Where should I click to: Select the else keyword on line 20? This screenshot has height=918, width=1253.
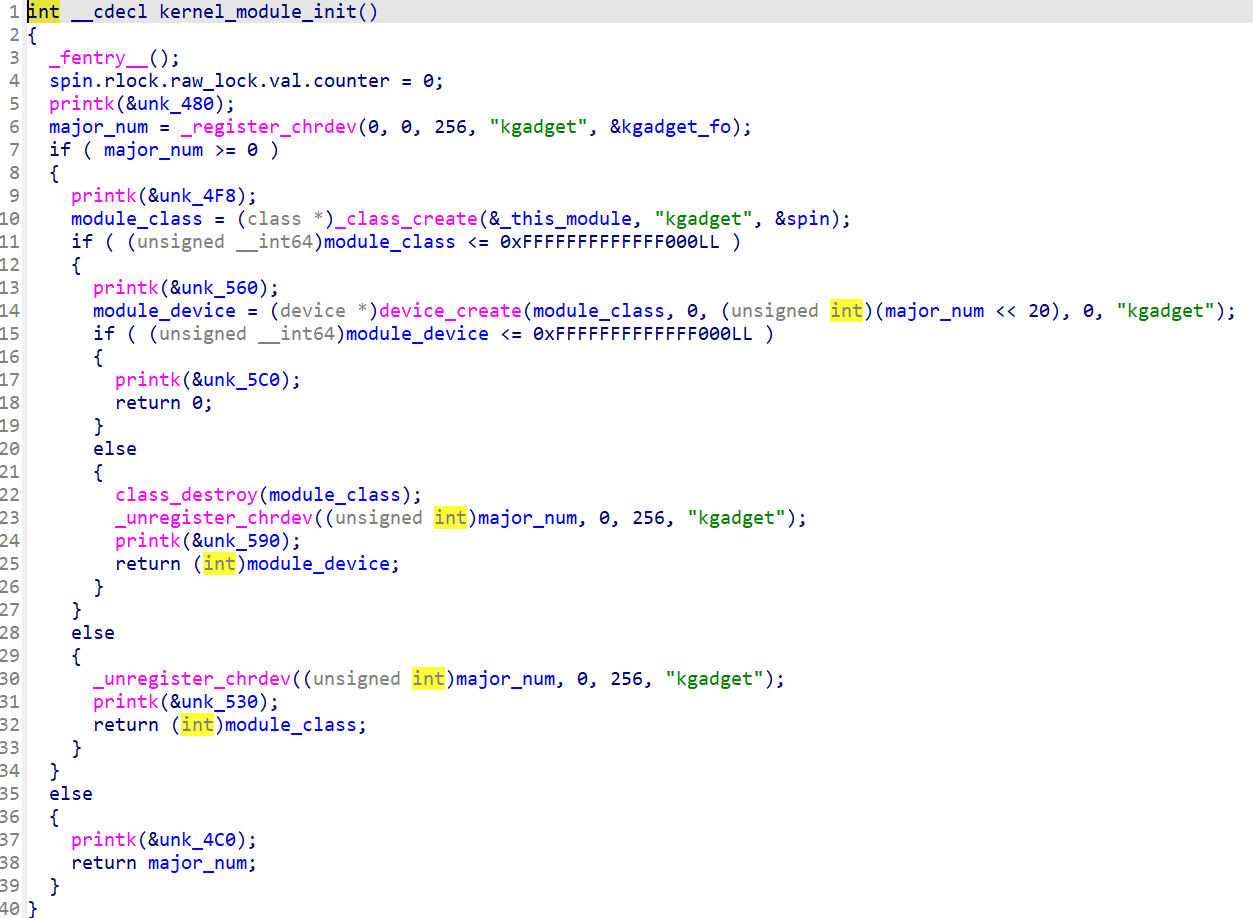[x=115, y=449]
